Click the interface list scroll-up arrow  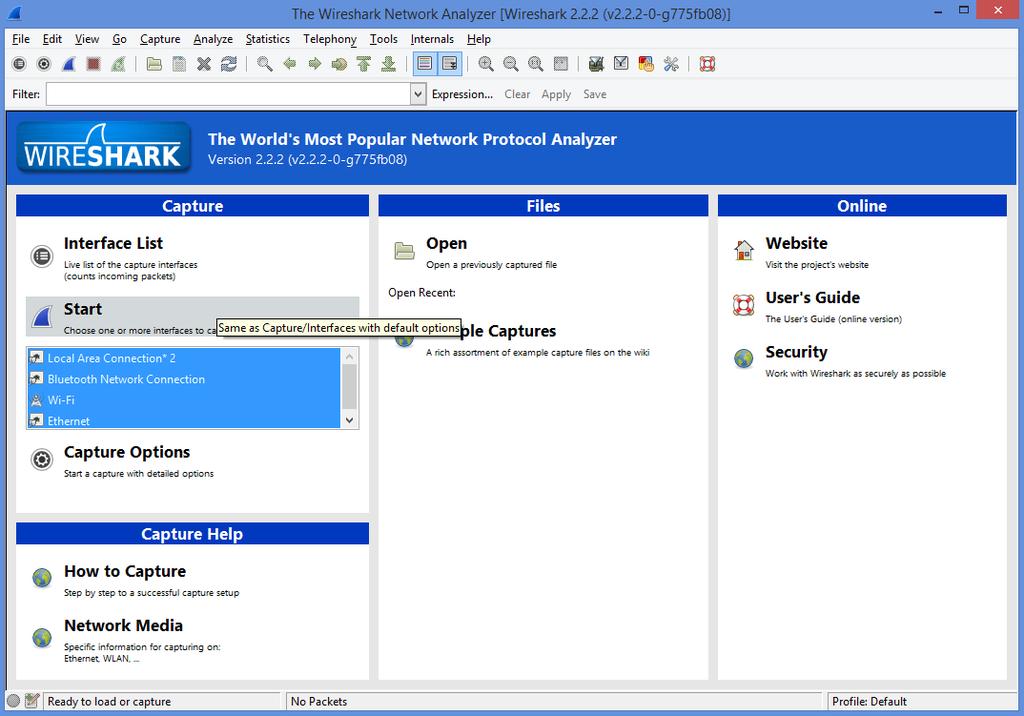coord(349,356)
